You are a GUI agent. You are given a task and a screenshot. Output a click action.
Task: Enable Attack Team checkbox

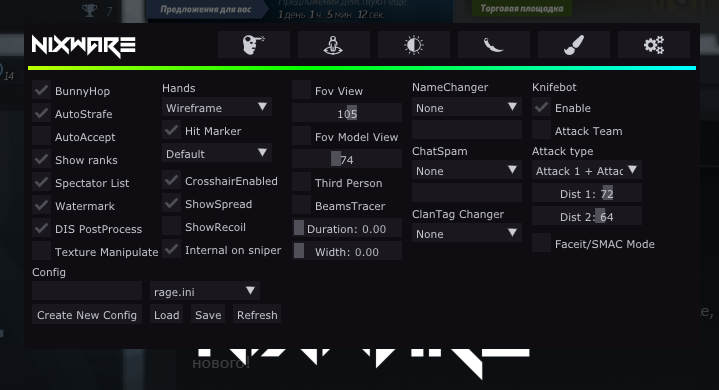tap(541, 130)
